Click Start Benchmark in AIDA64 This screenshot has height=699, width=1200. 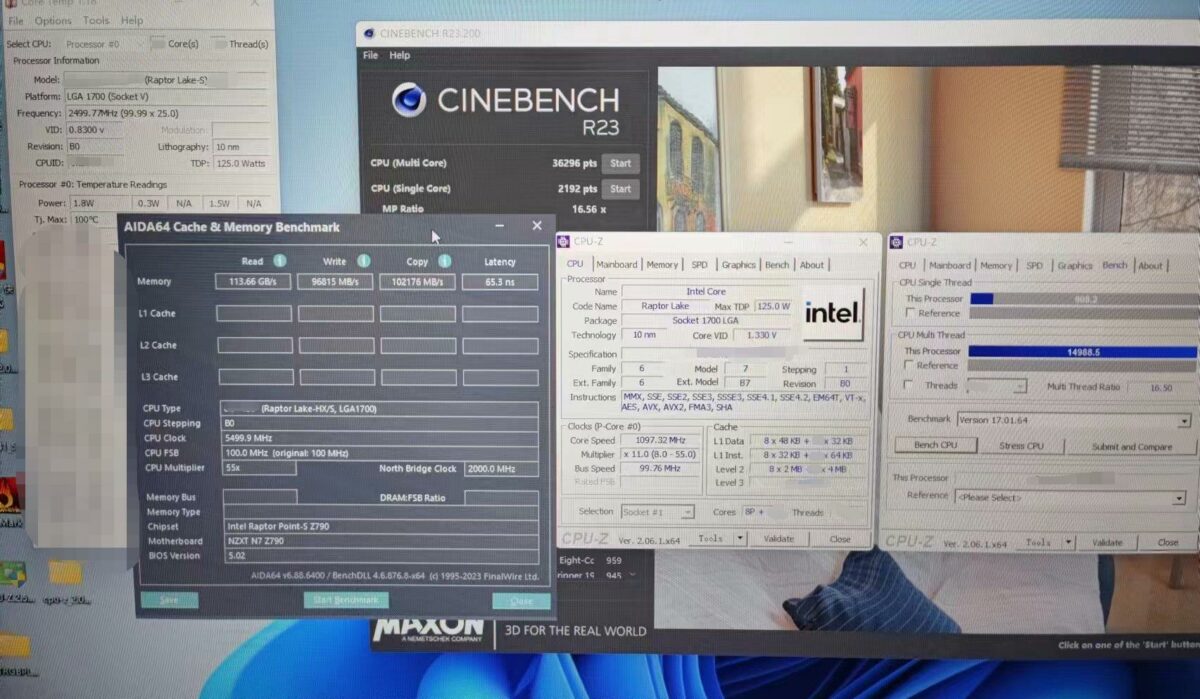click(x=348, y=600)
